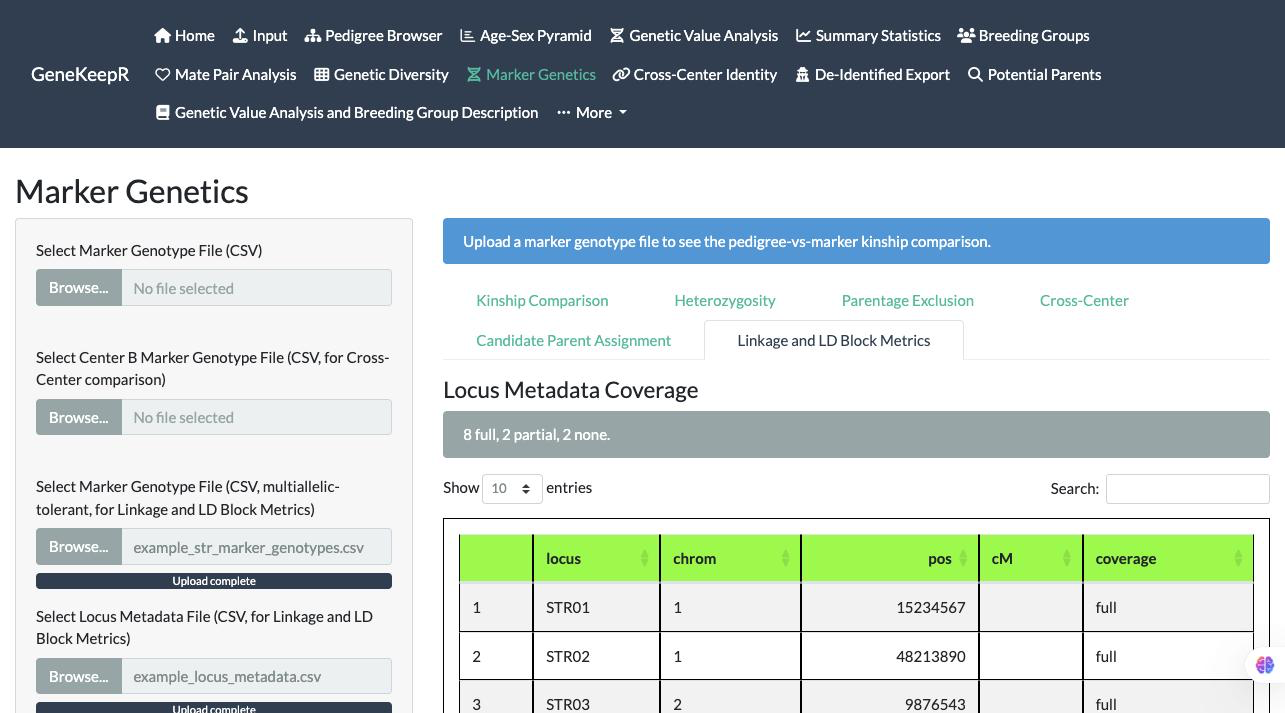
Task: Click the Breeding Groups people icon
Action: 966,36
